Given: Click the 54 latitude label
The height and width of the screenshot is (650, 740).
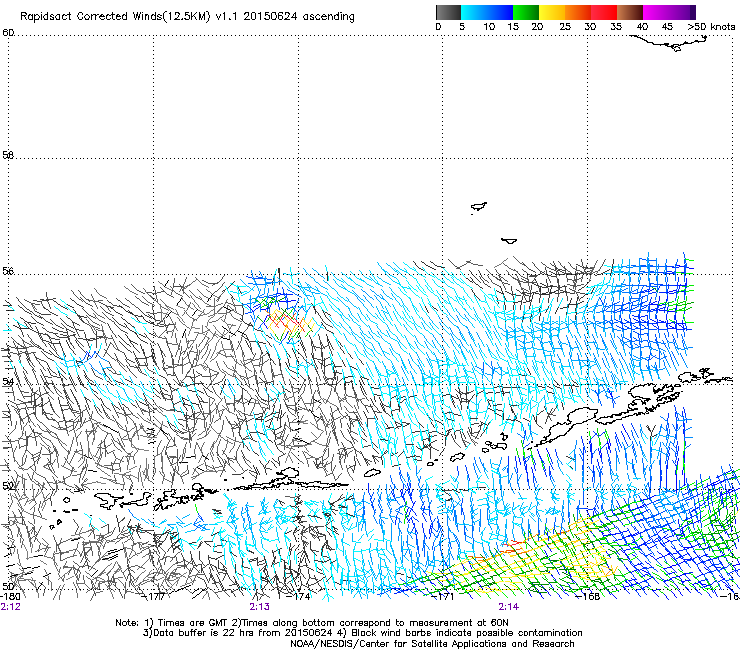Looking at the screenshot, I should (8, 381).
